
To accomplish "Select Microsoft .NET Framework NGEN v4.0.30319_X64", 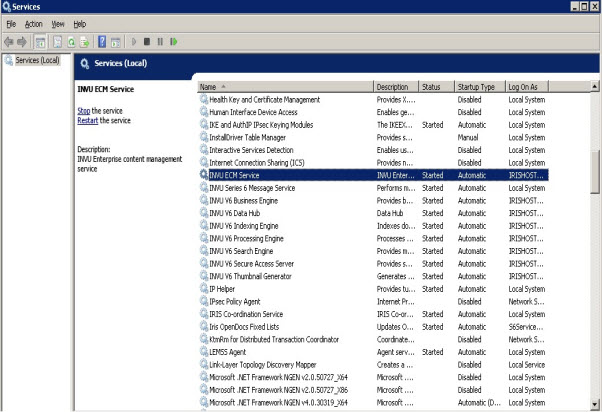I will click(278, 403).
